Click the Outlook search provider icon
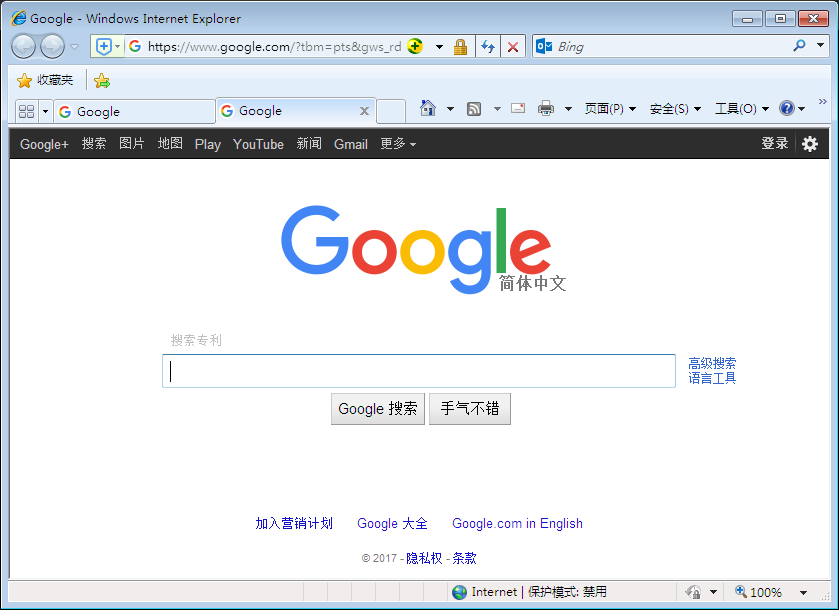The height and width of the screenshot is (610, 839). [544, 47]
